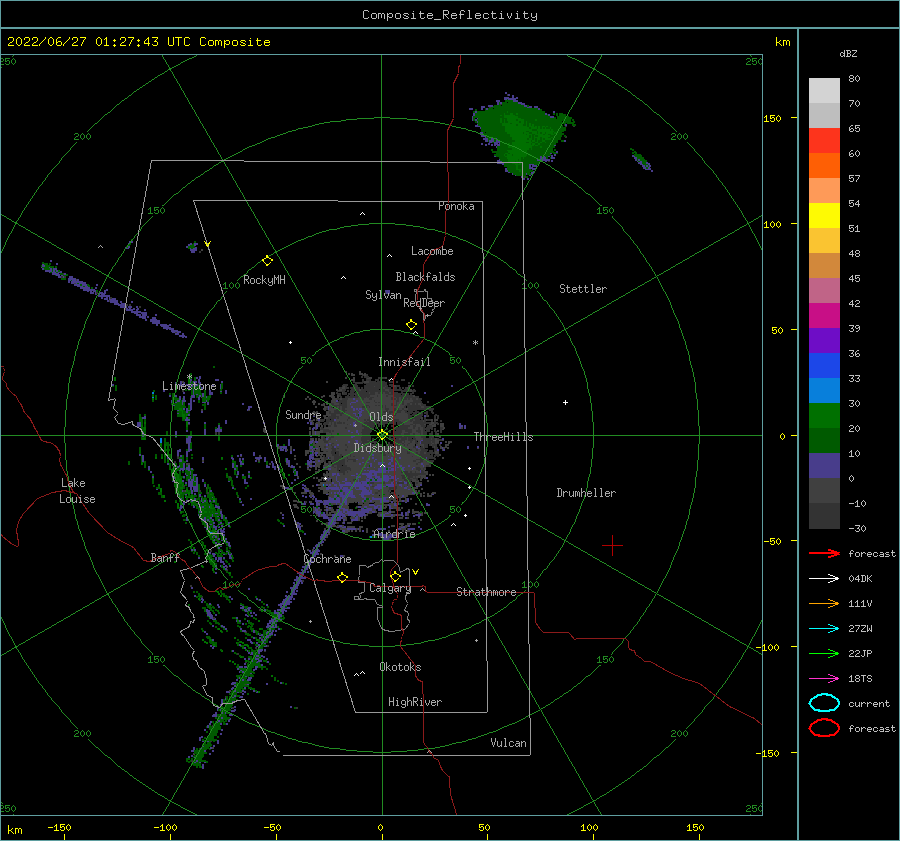Click the Strathmore city label

tap(486, 592)
